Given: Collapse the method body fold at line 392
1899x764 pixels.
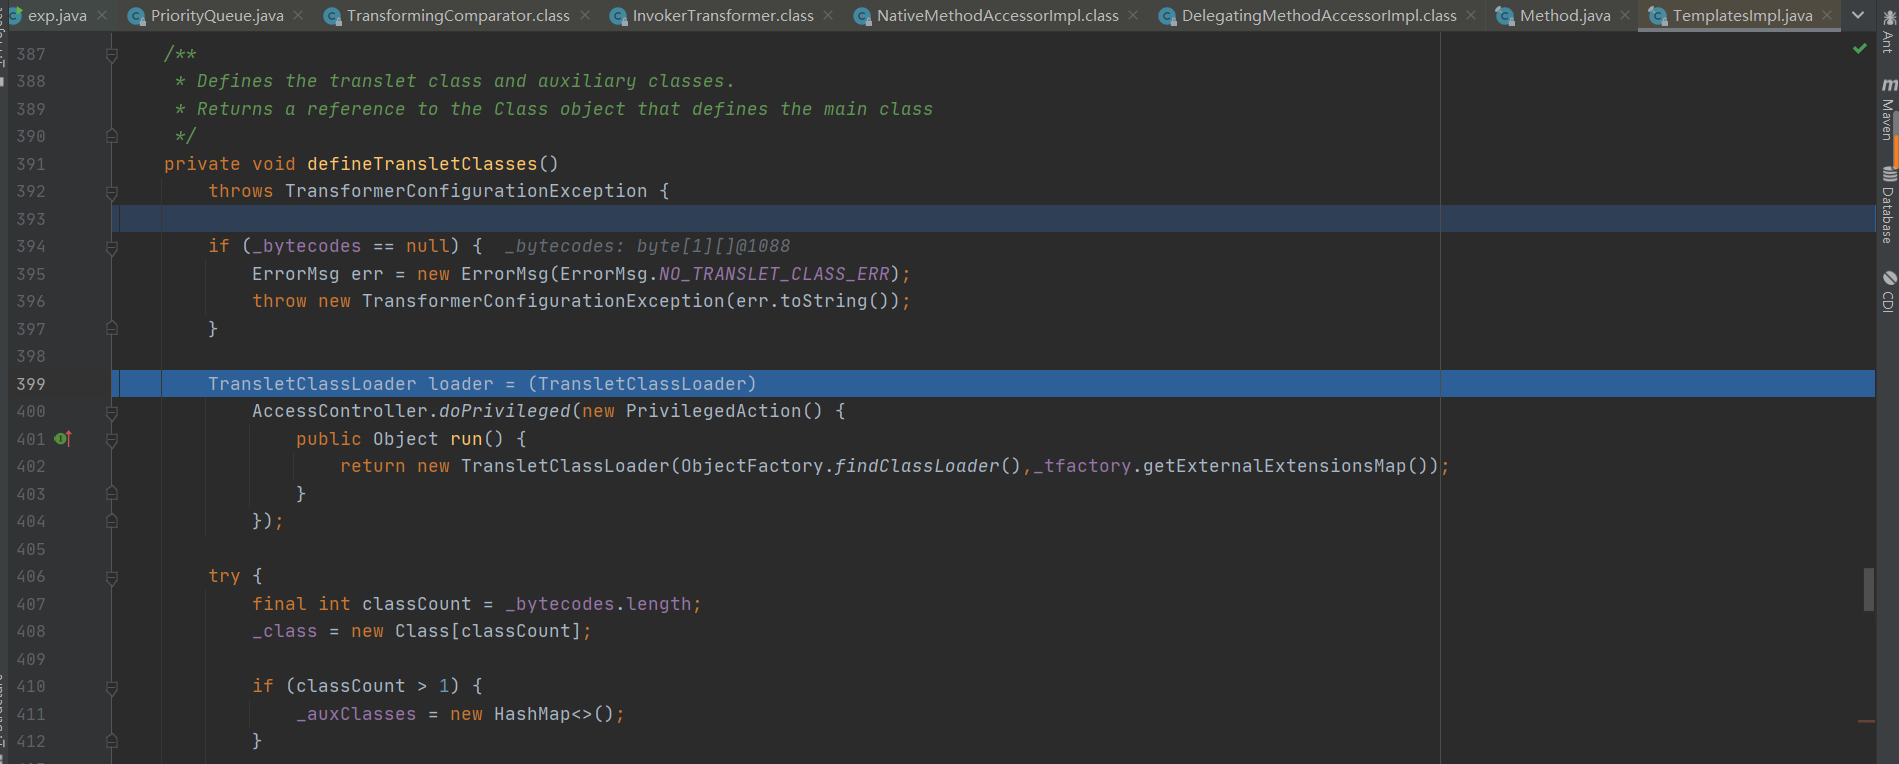Looking at the screenshot, I should coord(112,192).
